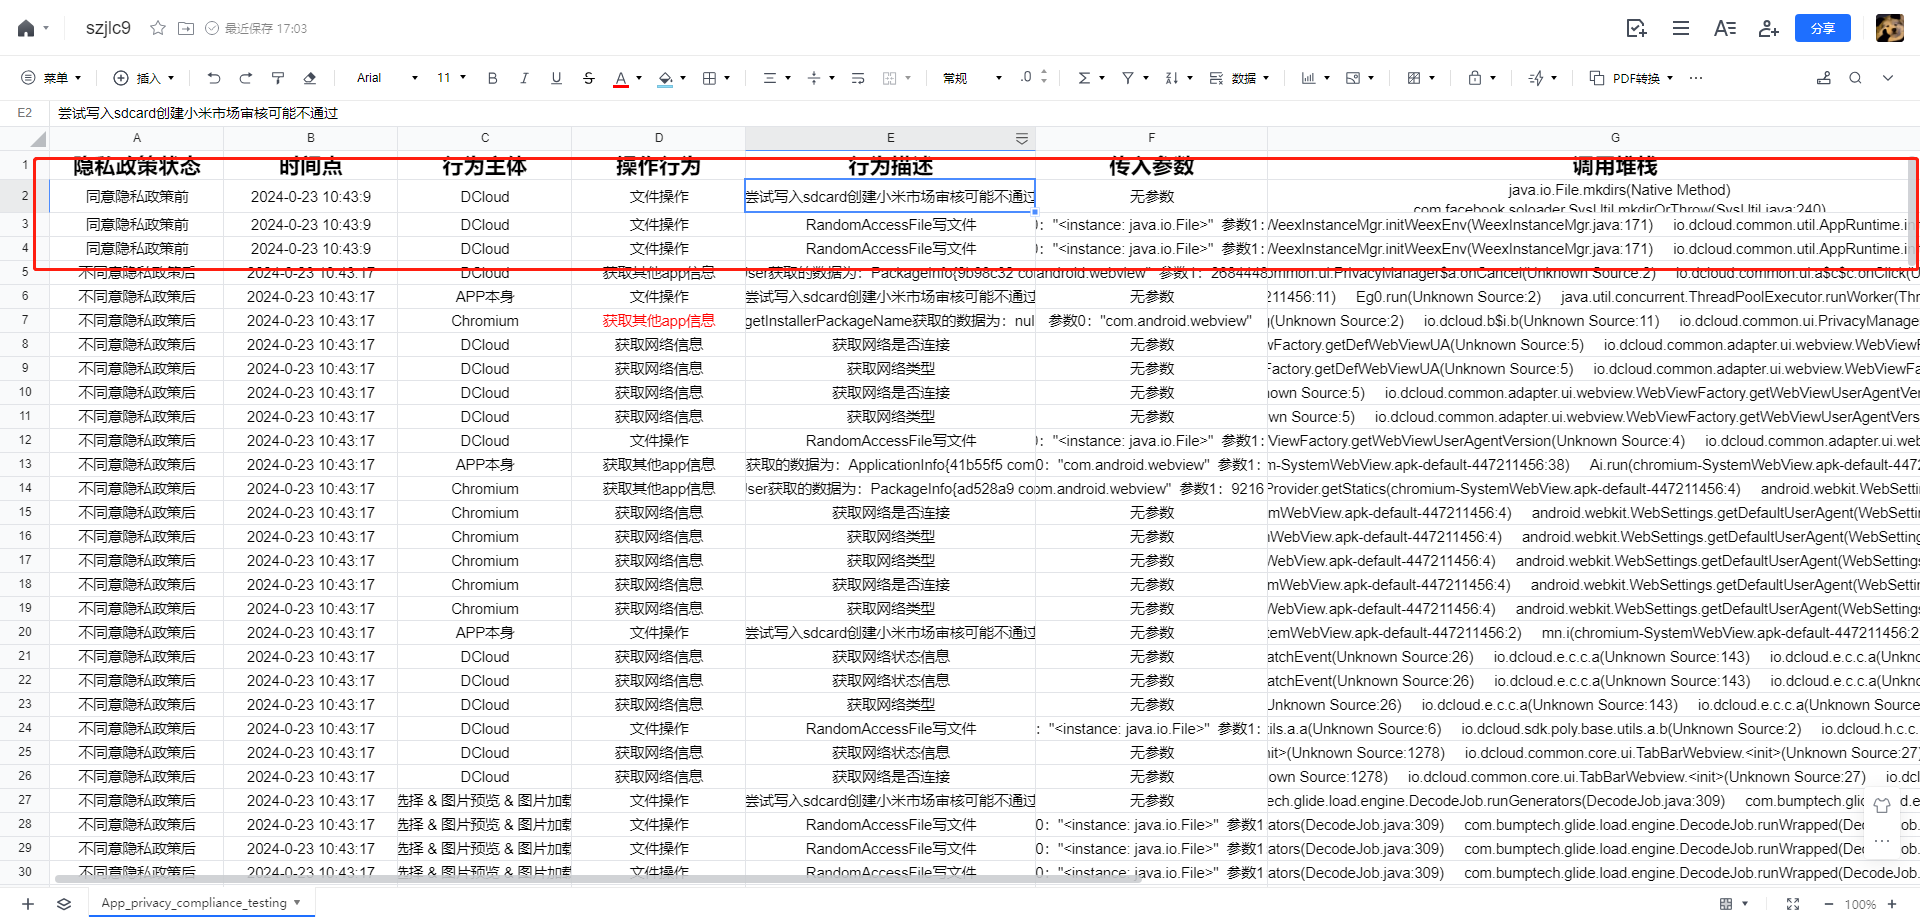Click the insert image icon
Screen dimensions: 1920x919
1353,78
